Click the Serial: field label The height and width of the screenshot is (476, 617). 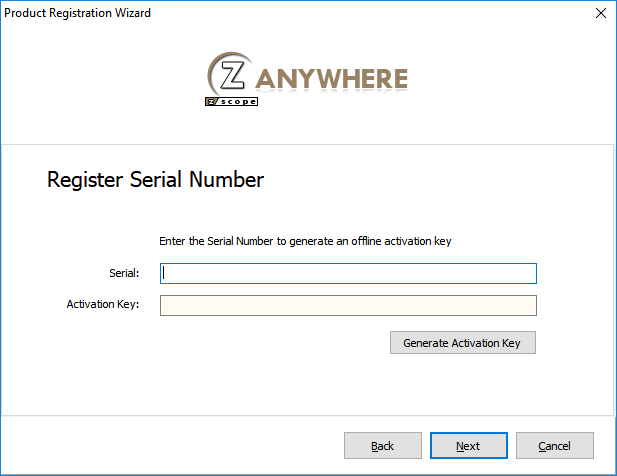(x=124, y=273)
